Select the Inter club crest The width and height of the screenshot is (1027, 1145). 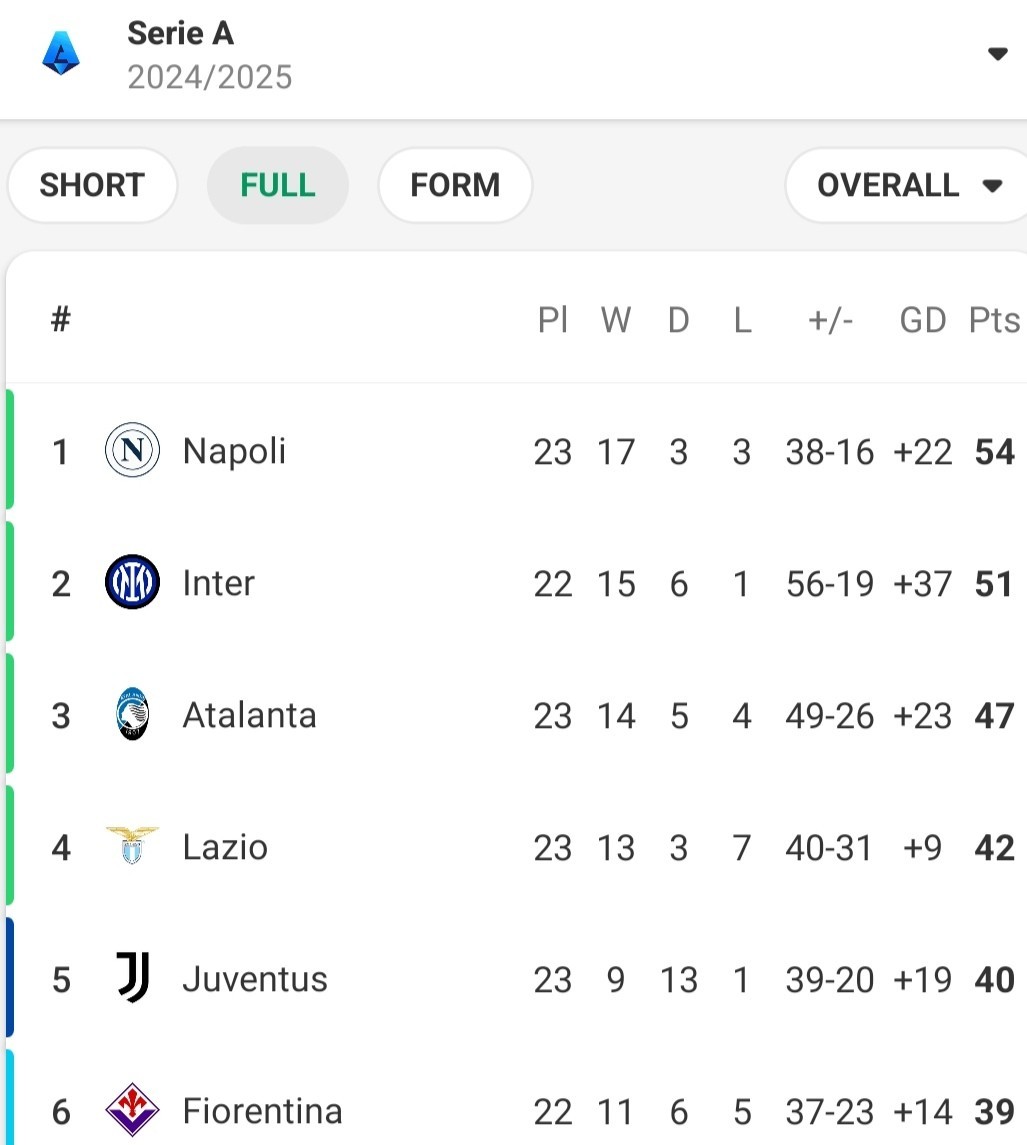(x=132, y=582)
